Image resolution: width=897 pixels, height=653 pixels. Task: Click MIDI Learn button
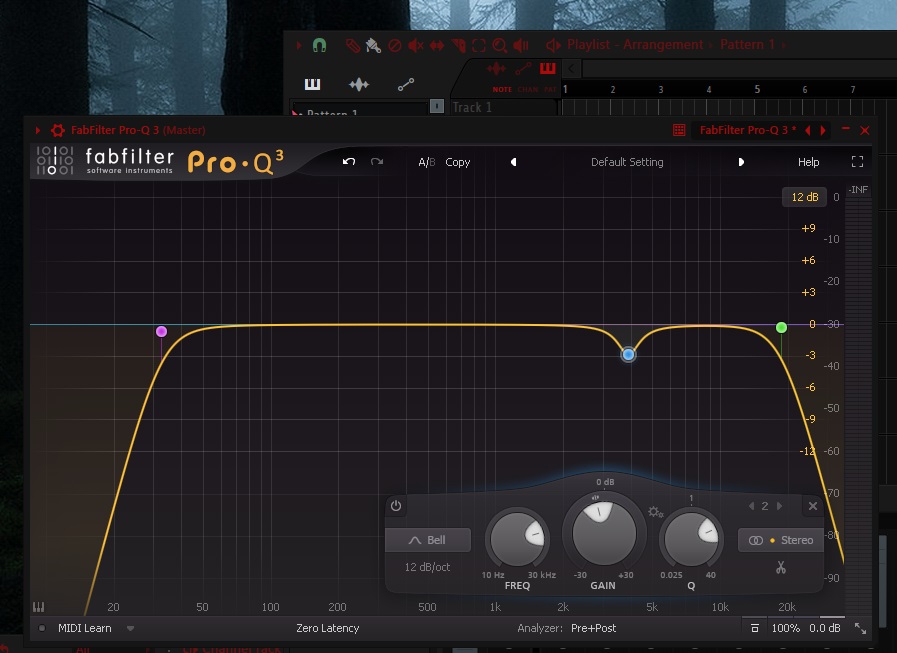(85, 628)
